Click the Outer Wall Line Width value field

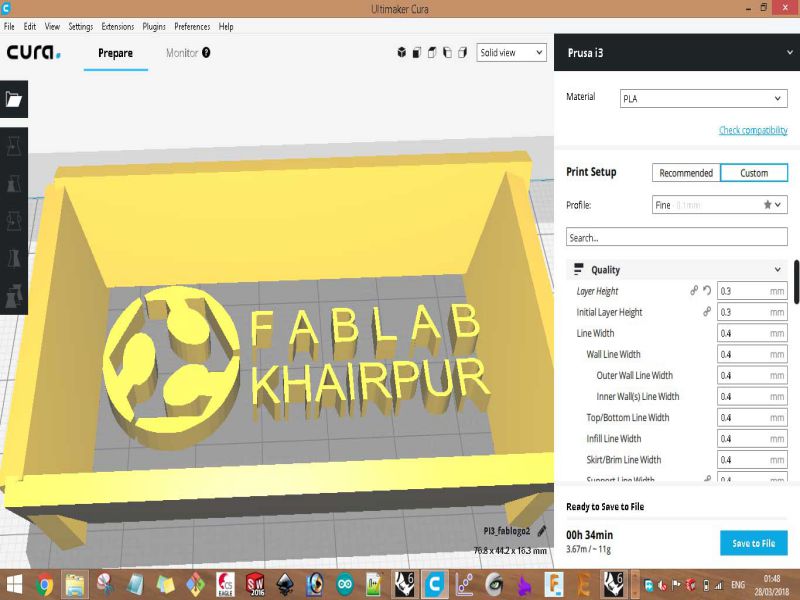(x=752, y=375)
